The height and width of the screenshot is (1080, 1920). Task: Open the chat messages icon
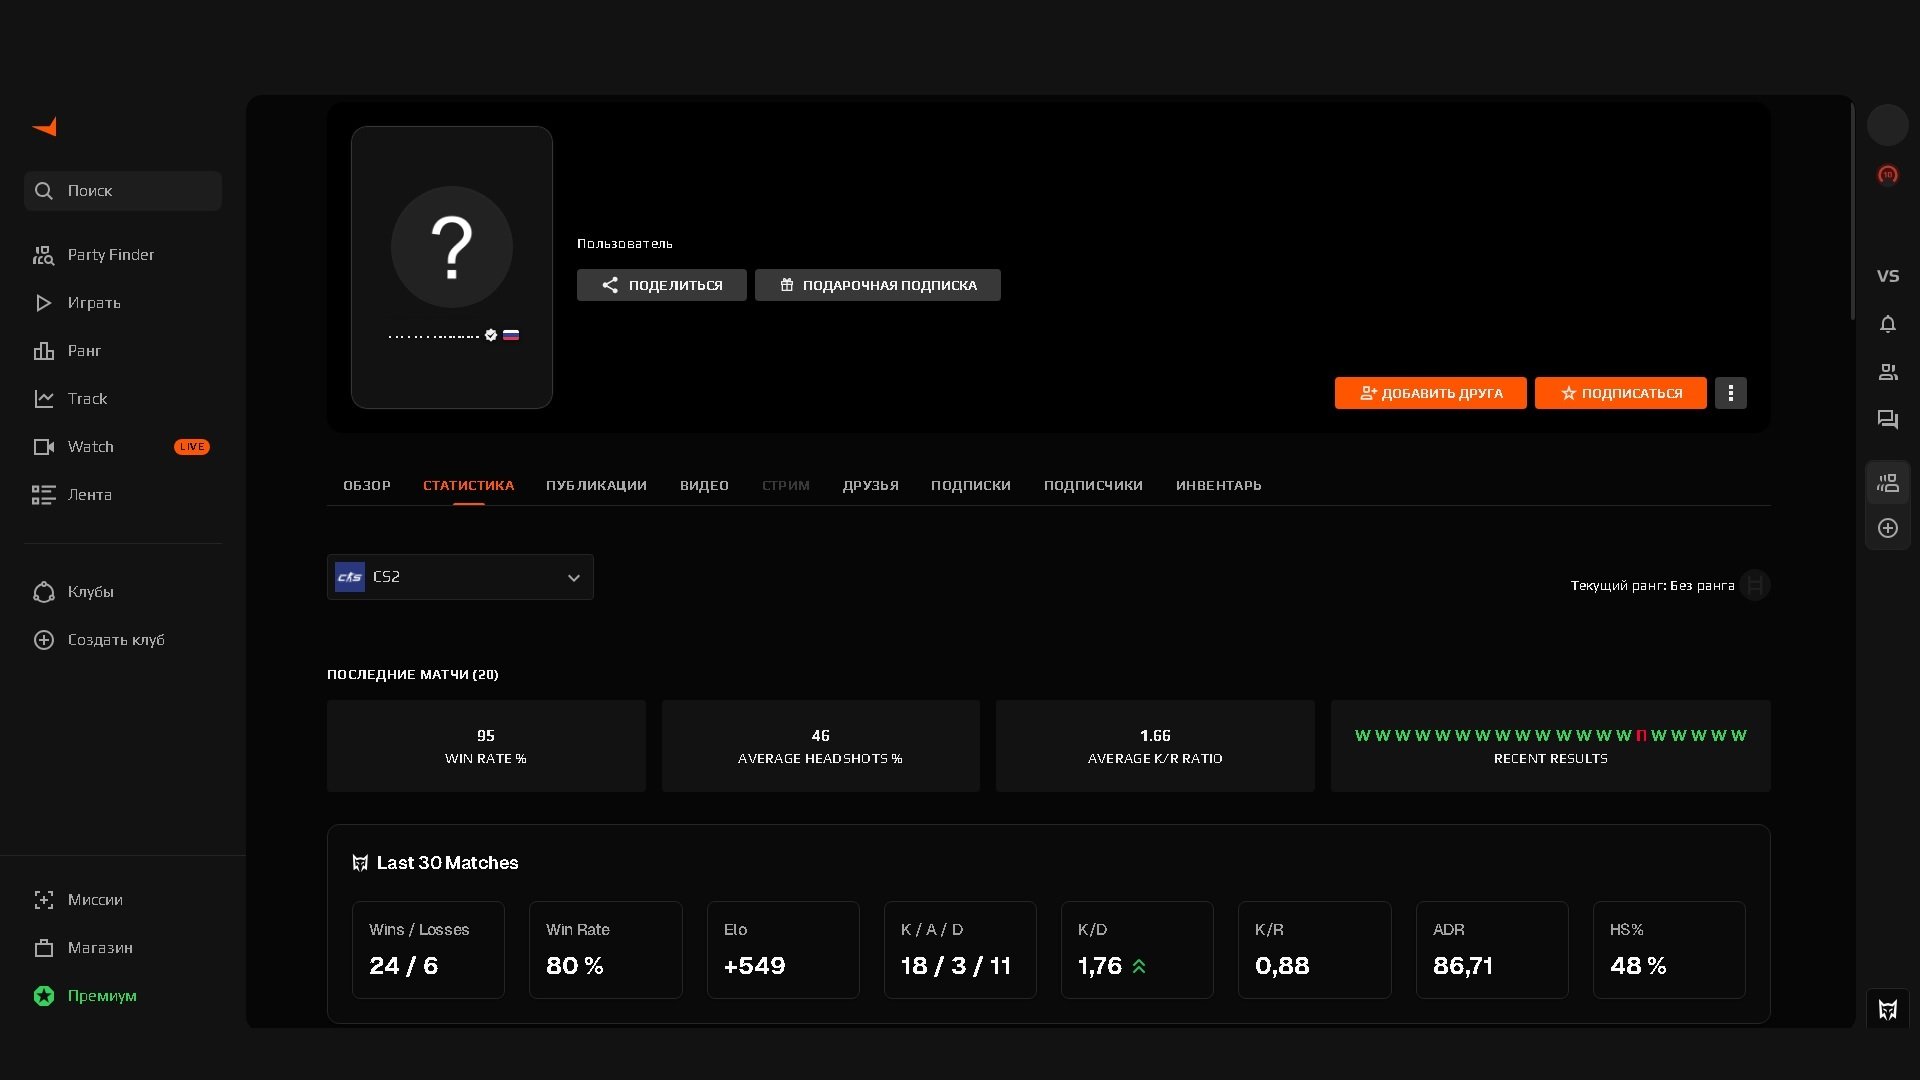1887,420
